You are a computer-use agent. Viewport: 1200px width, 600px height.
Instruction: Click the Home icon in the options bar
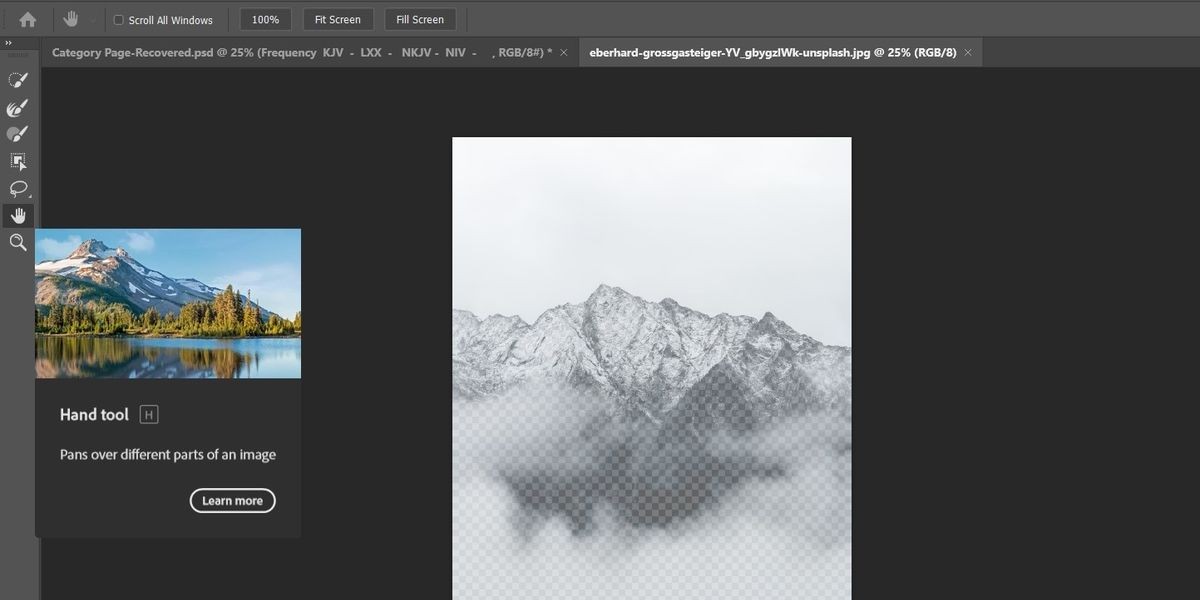[x=28, y=19]
